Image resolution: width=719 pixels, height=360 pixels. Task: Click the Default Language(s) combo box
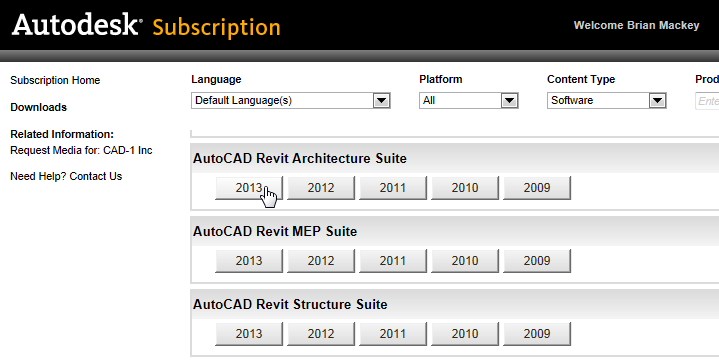pyautogui.click(x=290, y=100)
